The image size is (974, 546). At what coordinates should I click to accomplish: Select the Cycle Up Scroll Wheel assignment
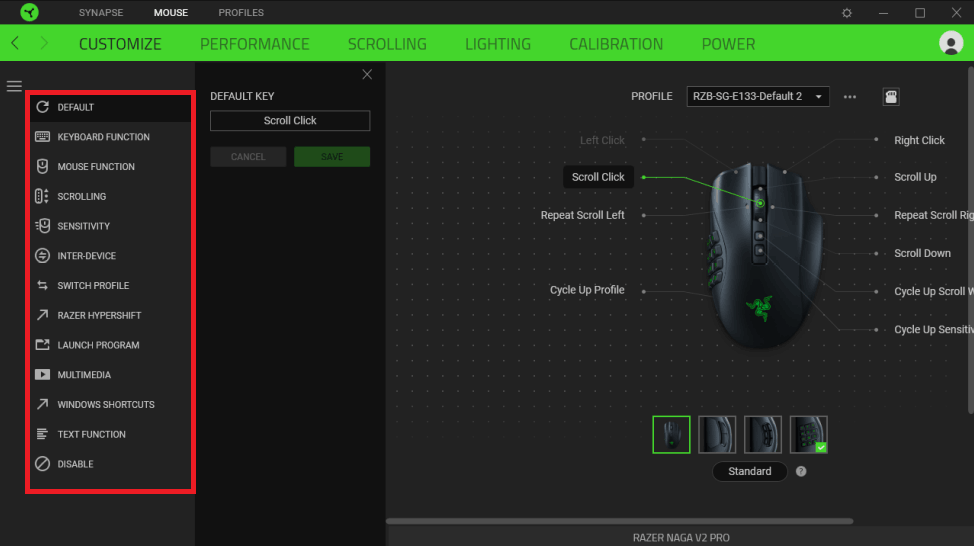(934, 291)
